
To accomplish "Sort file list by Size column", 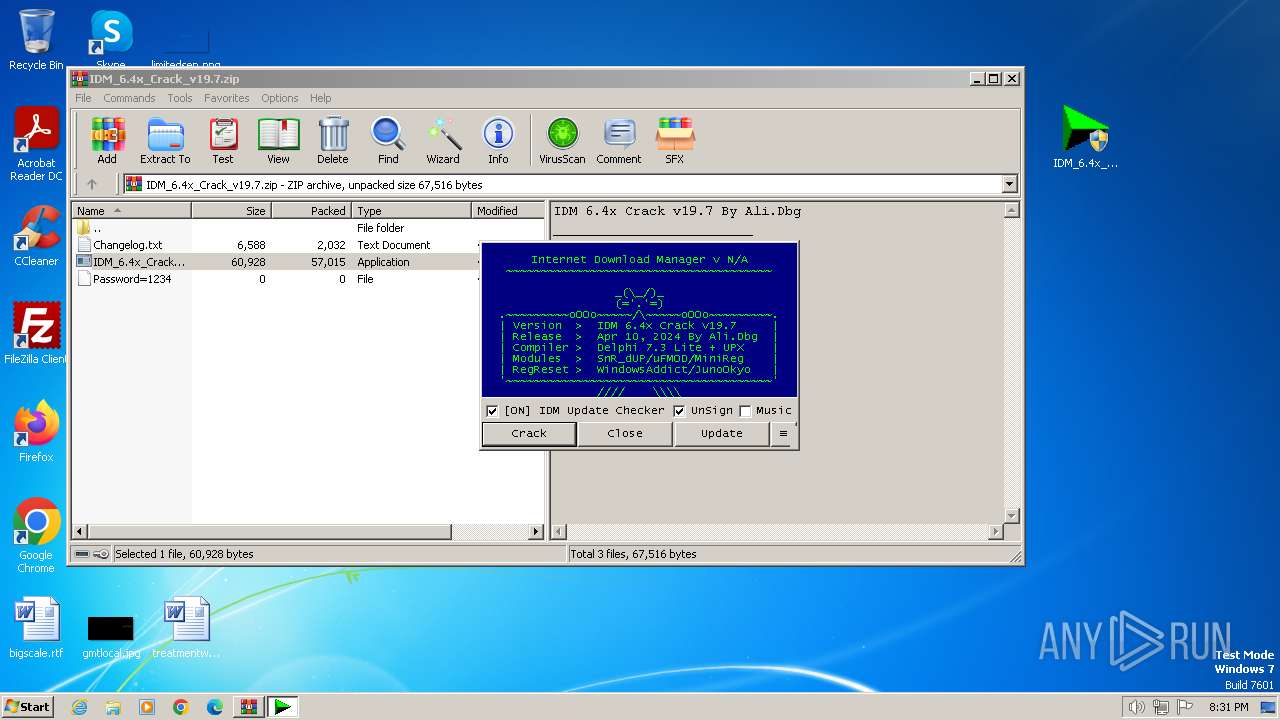I will 231,211.
